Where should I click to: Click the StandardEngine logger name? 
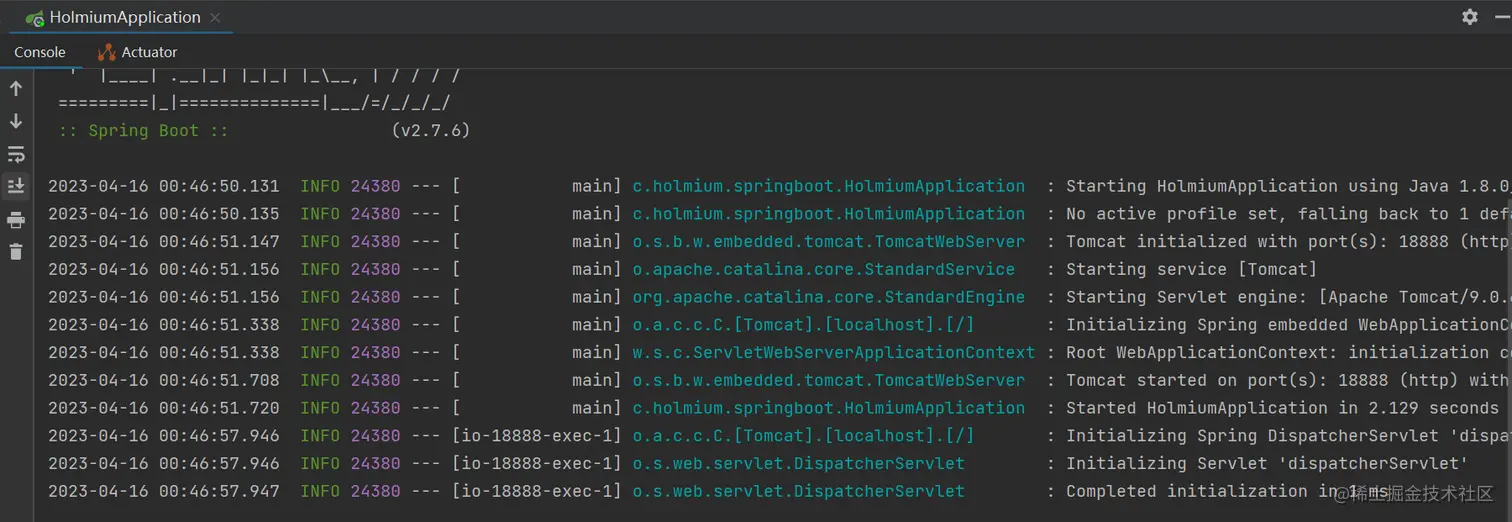coord(828,297)
